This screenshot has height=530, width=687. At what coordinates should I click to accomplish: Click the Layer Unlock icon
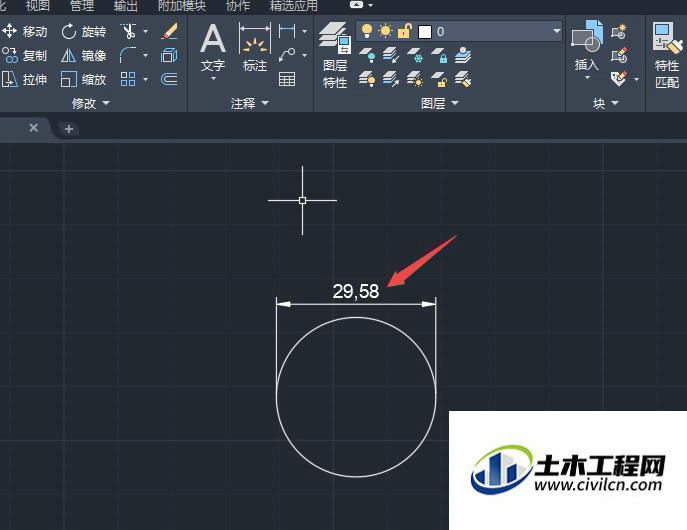(x=439, y=80)
